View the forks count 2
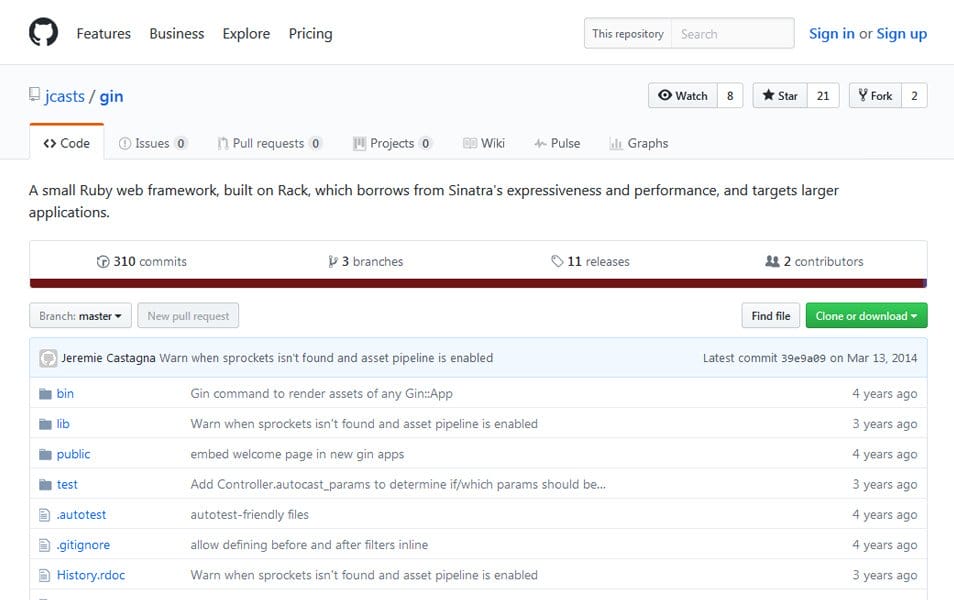Viewport: 954px width, 600px height. coord(914,96)
